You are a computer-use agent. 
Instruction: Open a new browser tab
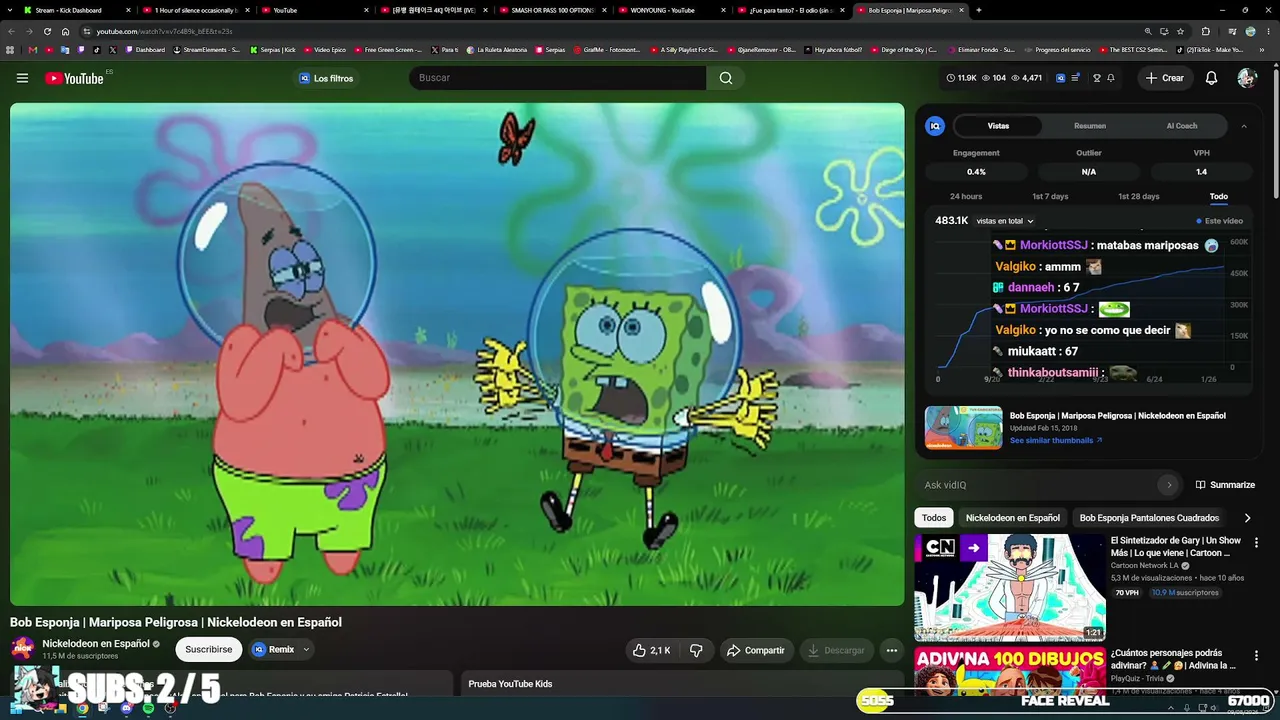pos(978,10)
